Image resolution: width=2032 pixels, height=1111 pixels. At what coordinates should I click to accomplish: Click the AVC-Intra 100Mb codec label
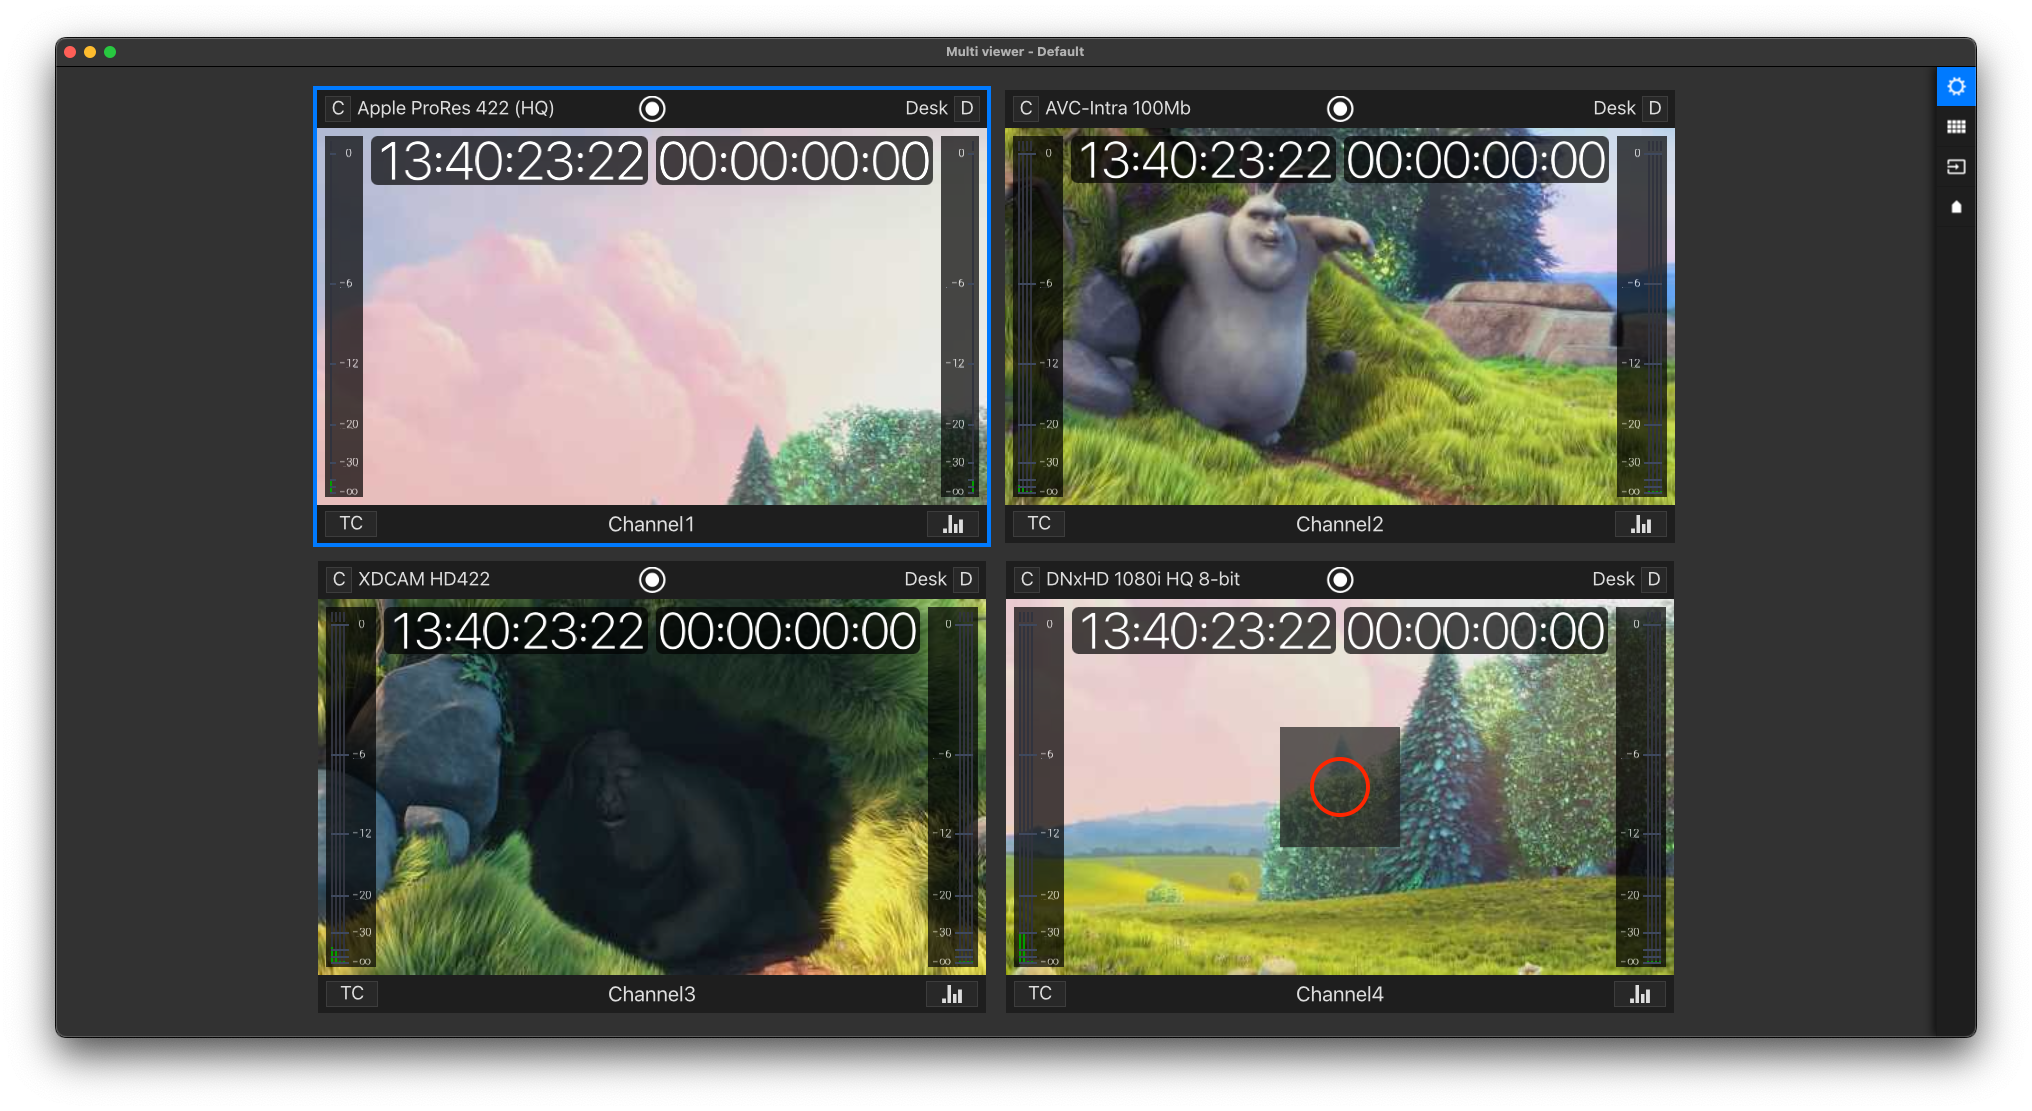tap(1118, 108)
